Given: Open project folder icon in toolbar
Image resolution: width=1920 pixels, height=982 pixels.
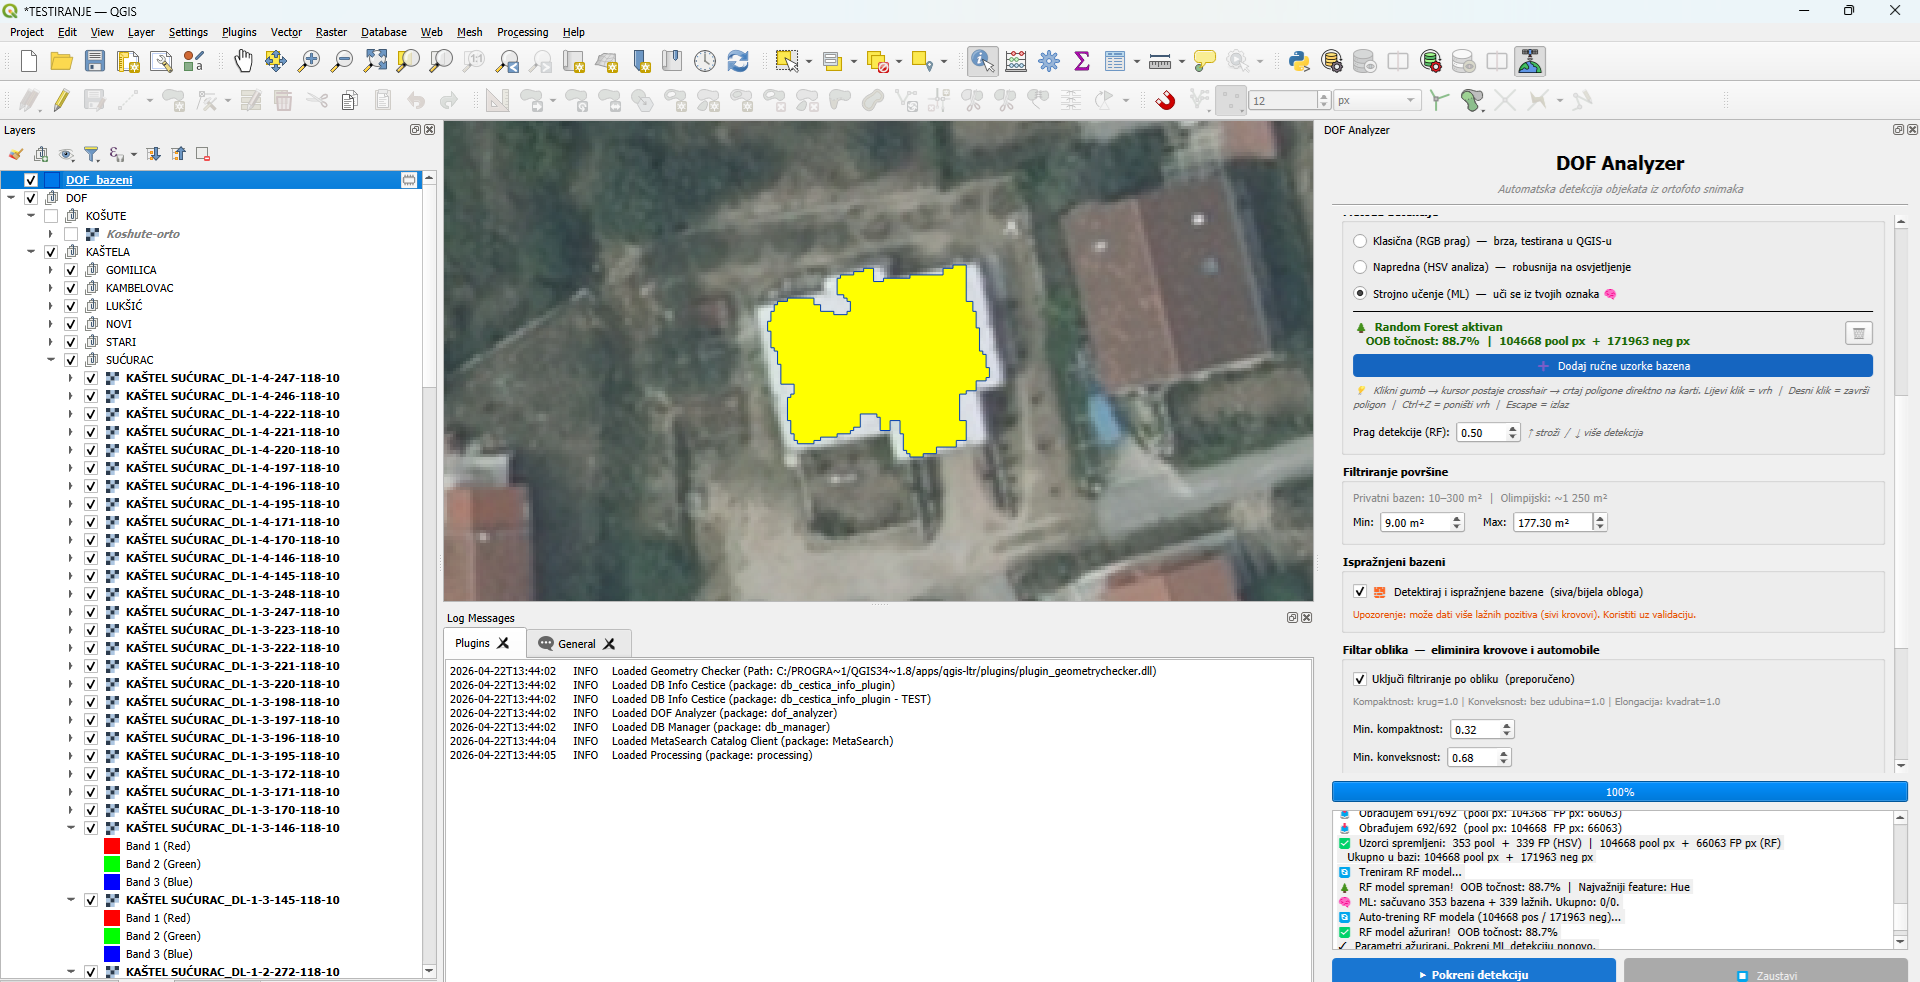Looking at the screenshot, I should coord(61,62).
